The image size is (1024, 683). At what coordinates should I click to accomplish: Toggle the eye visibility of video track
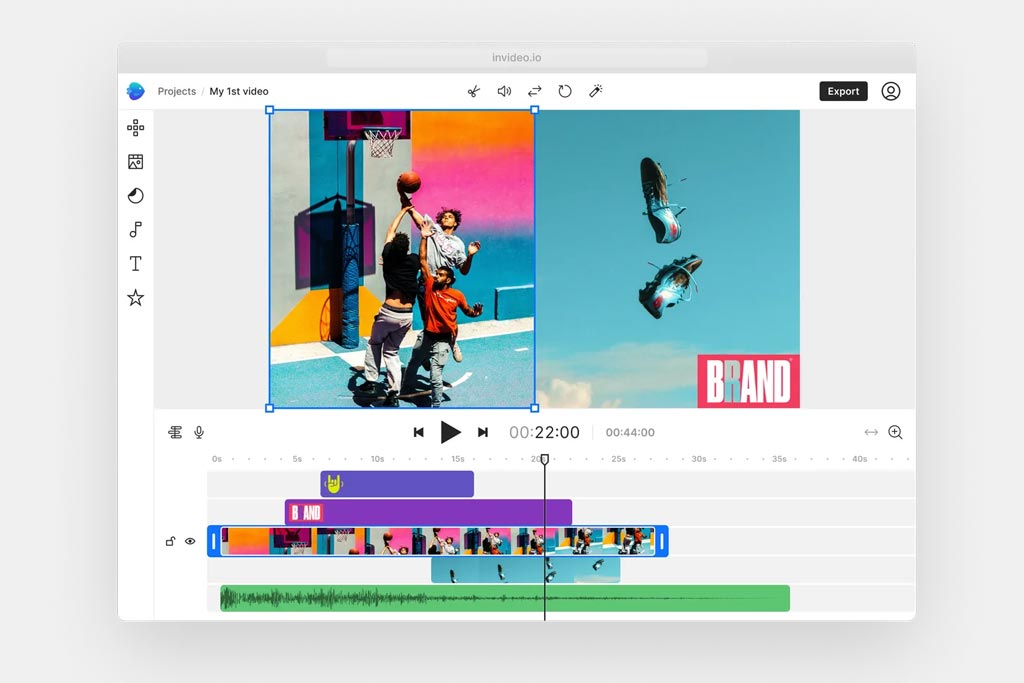(x=190, y=541)
